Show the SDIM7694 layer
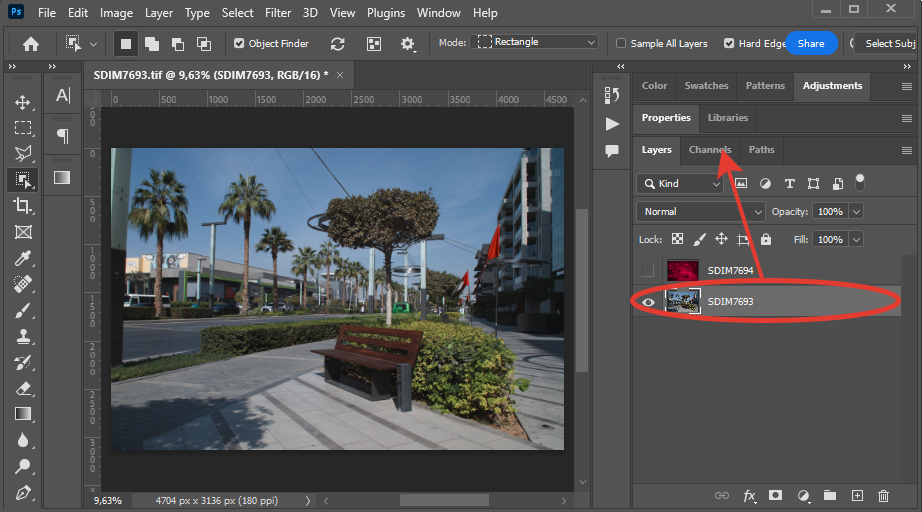The height and width of the screenshot is (512, 922). point(648,270)
